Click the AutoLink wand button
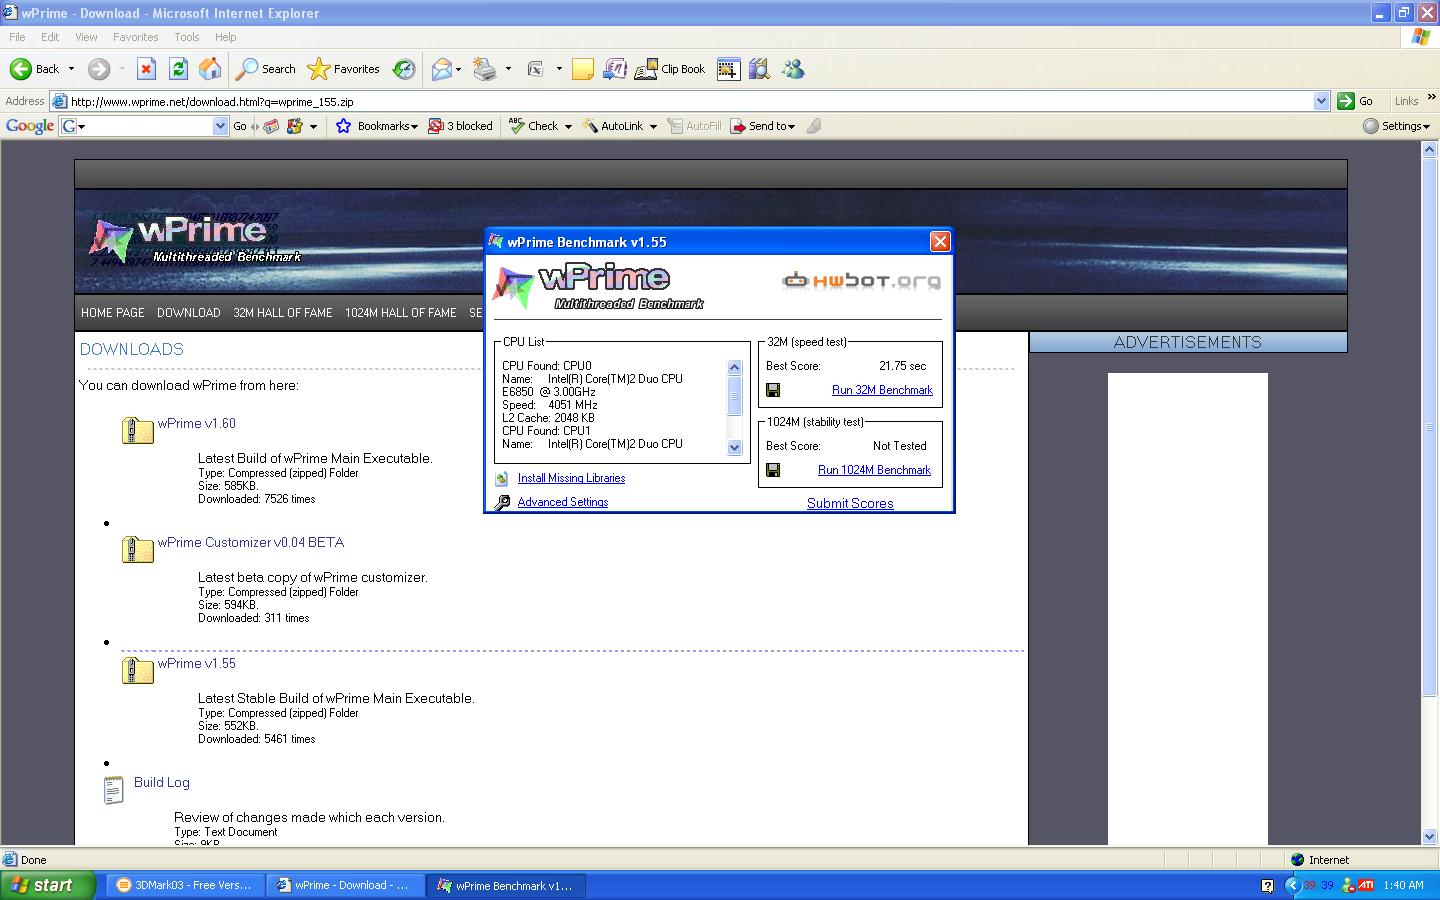The image size is (1440, 900). [613, 126]
